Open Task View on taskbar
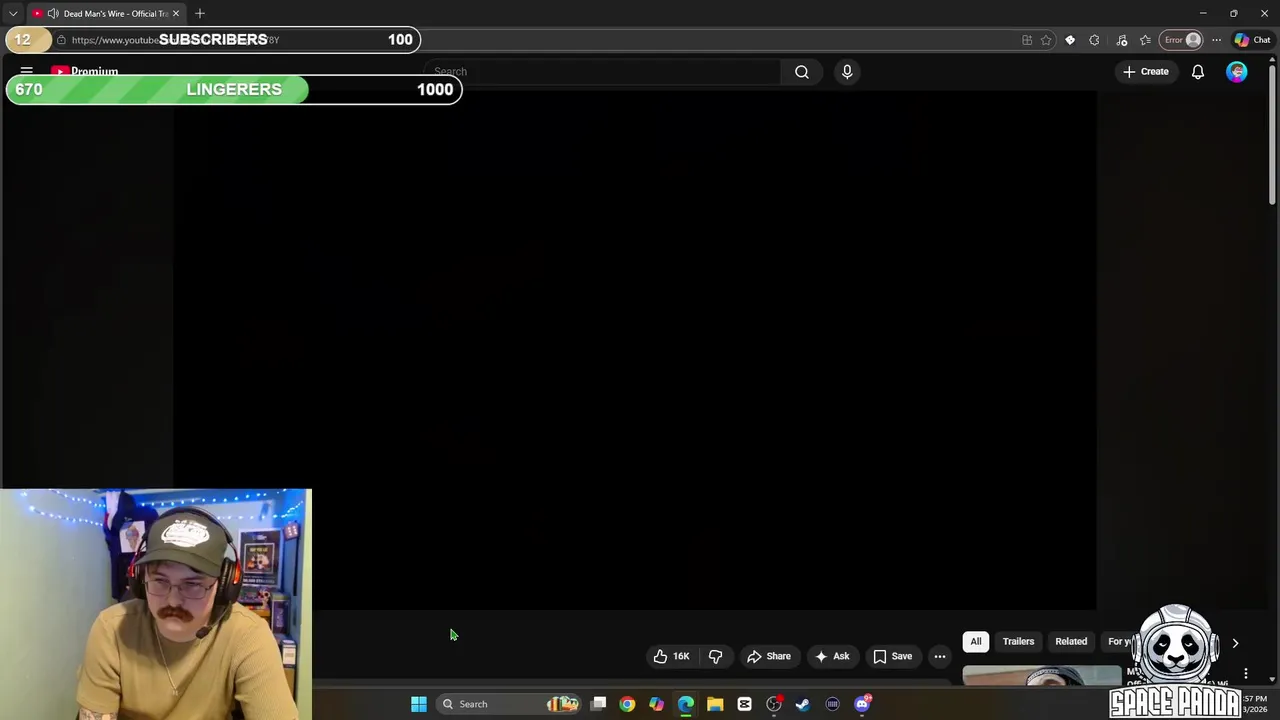This screenshot has height=720, width=1280. pyautogui.click(x=598, y=704)
